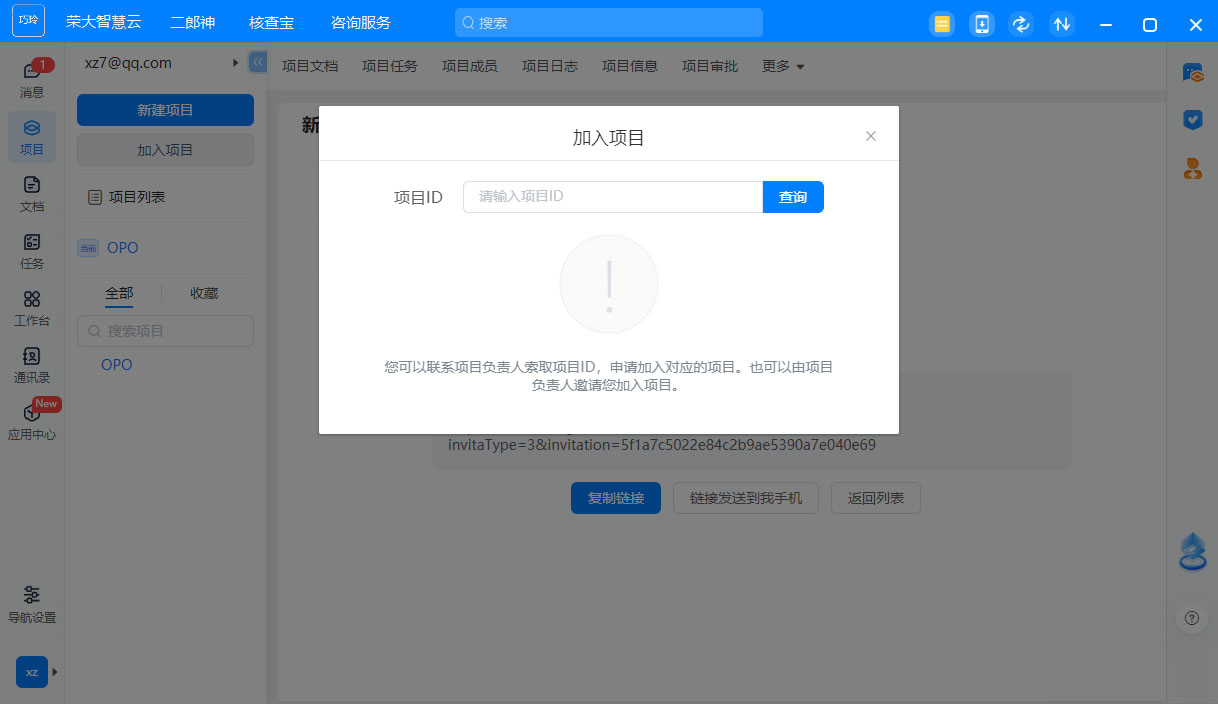Collapse the project sidebar panel

click(257, 62)
